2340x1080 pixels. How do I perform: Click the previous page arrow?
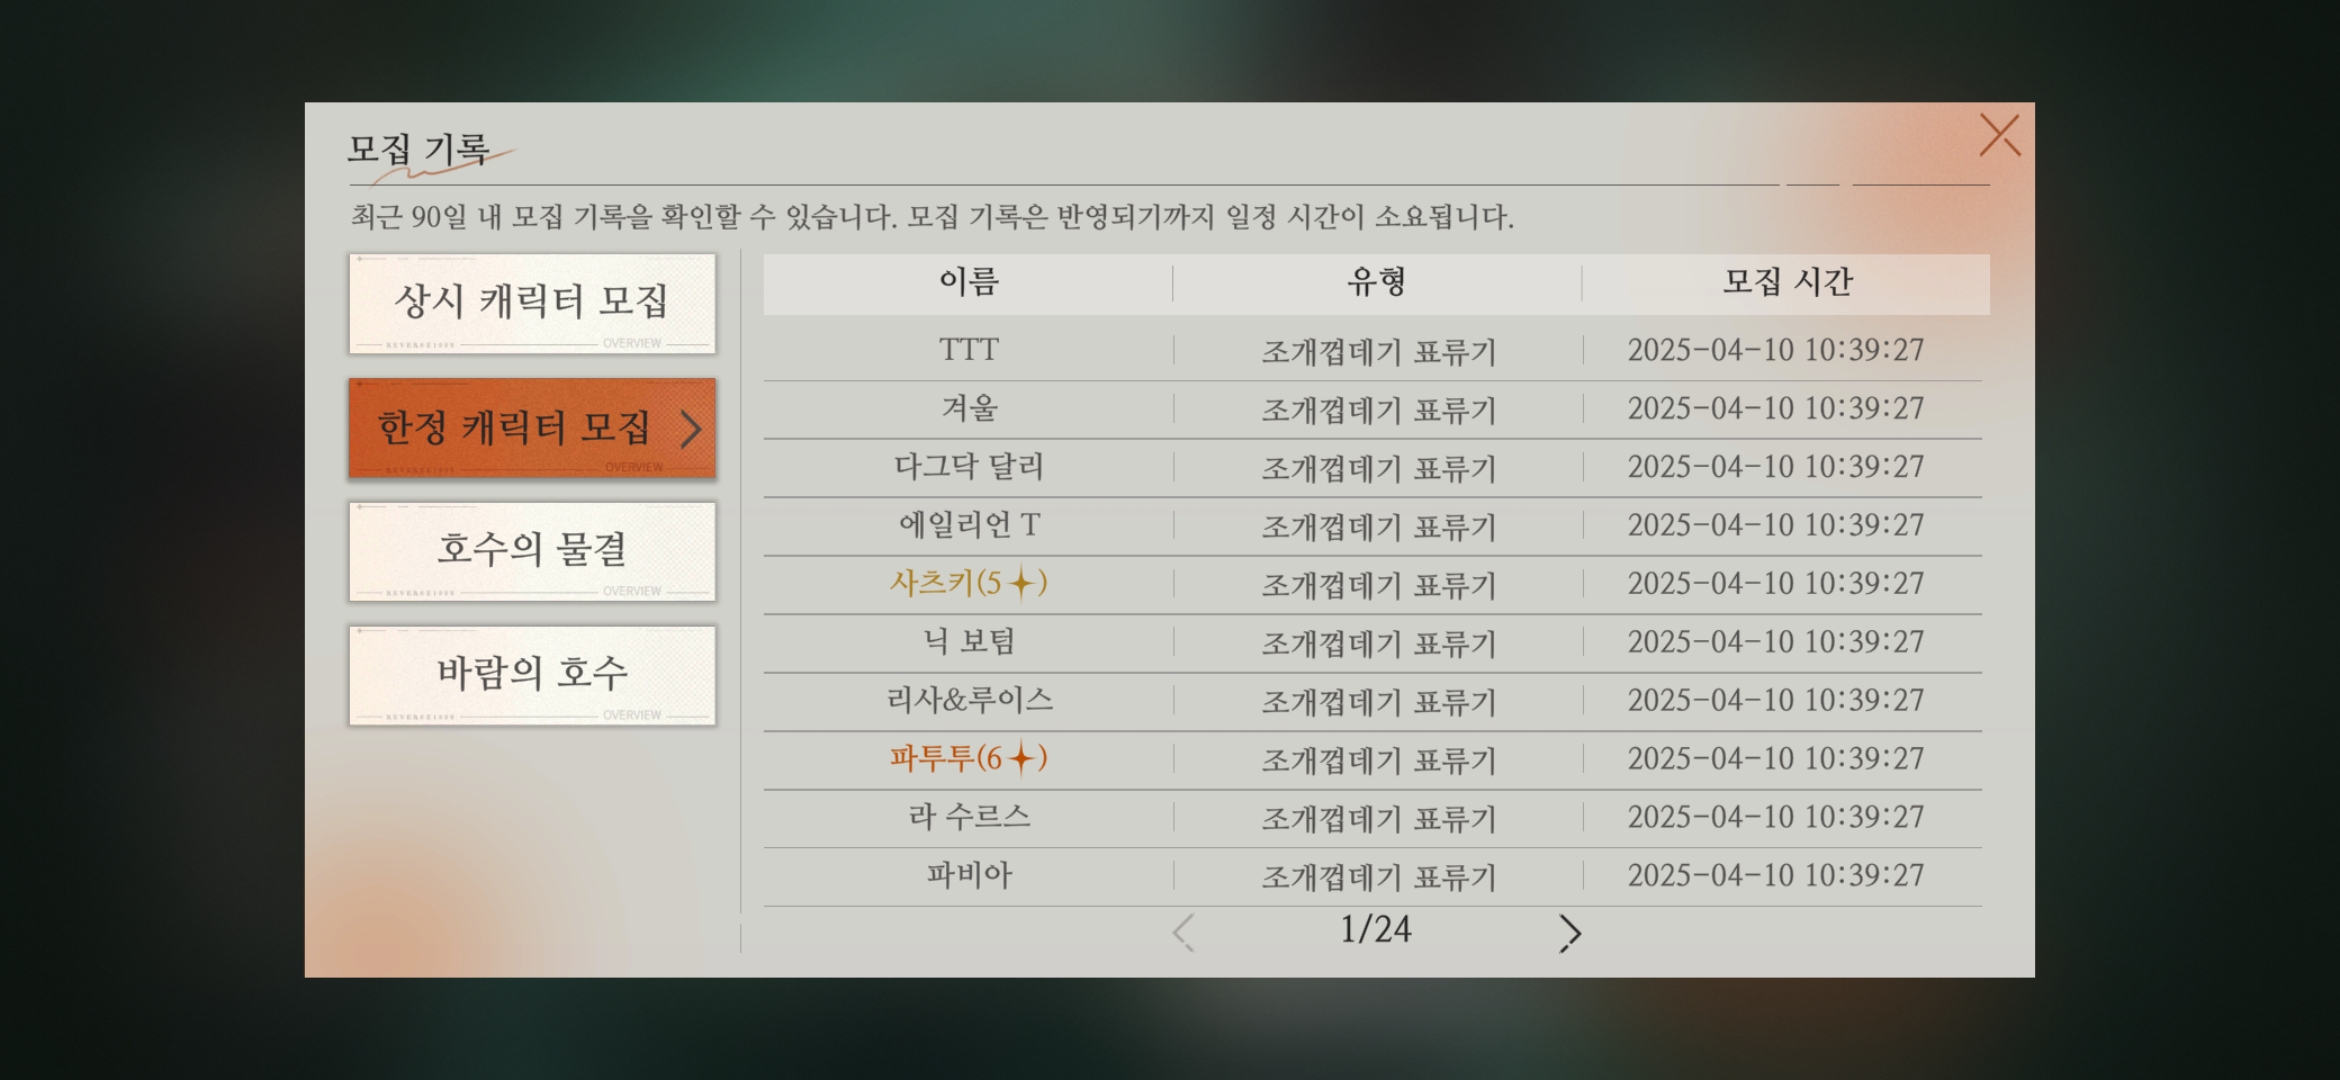click(x=1184, y=933)
